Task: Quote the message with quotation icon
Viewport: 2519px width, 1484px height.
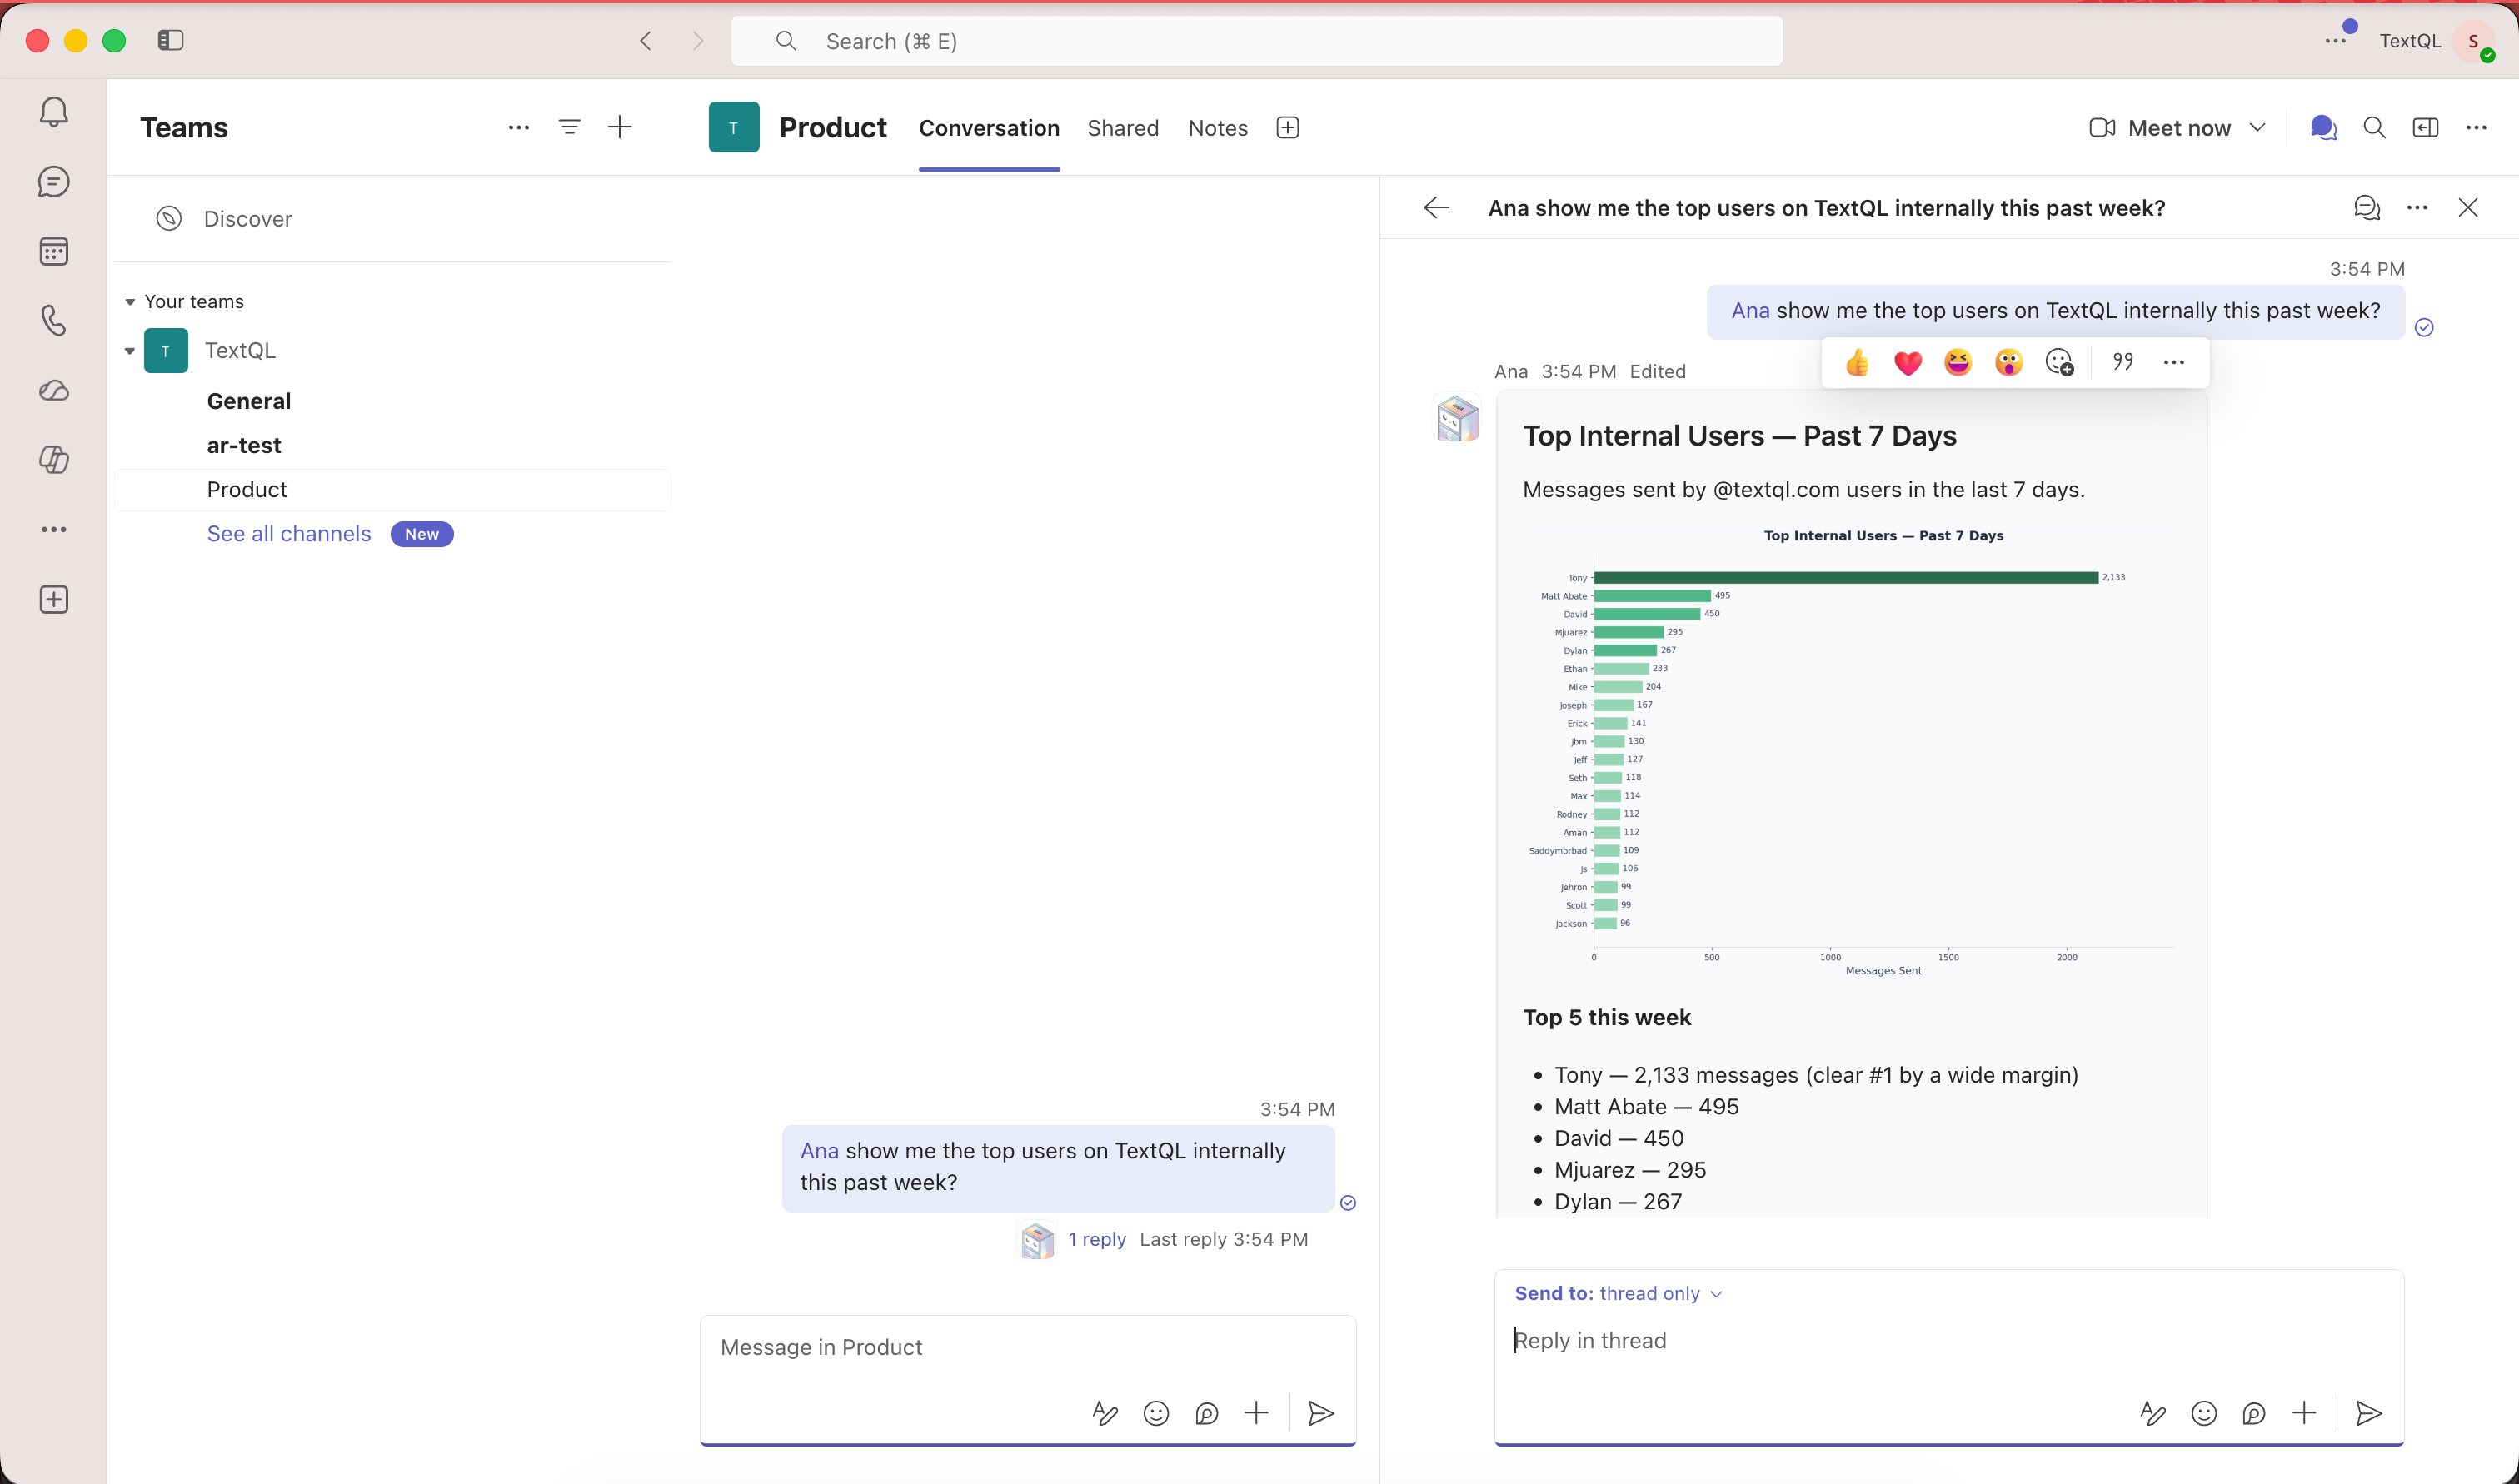Action: [x=2123, y=362]
